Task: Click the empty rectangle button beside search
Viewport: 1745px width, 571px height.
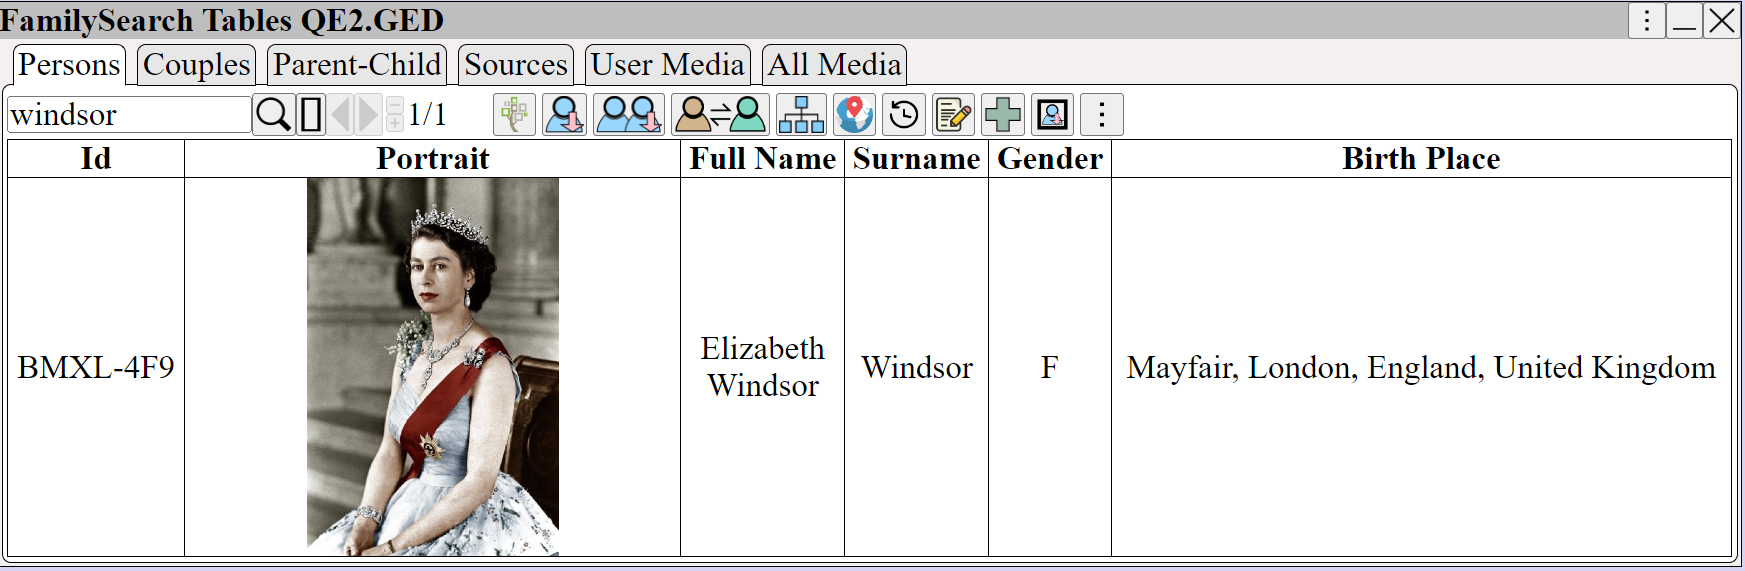Action: [x=311, y=114]
